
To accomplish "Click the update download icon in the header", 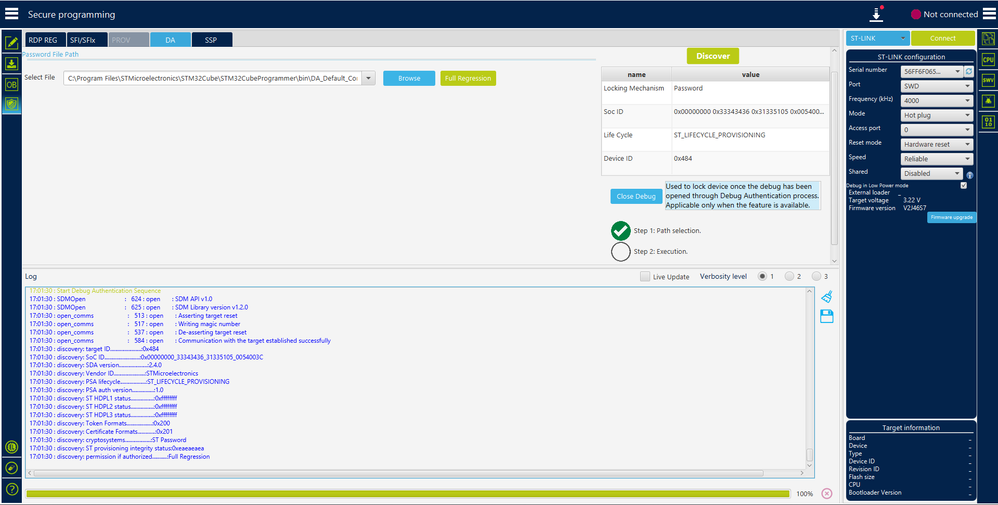I will tap(877, 14).
